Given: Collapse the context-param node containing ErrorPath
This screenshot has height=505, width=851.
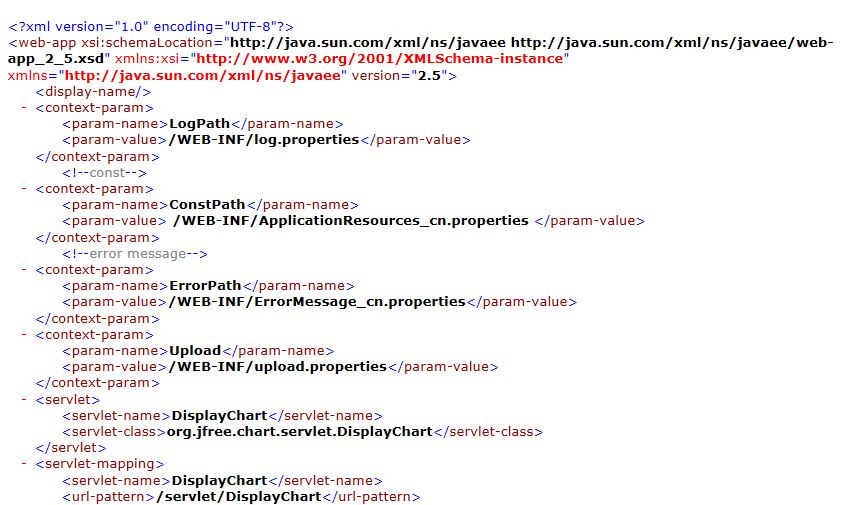Looking at the screenshot, I should tap(24, 270).
